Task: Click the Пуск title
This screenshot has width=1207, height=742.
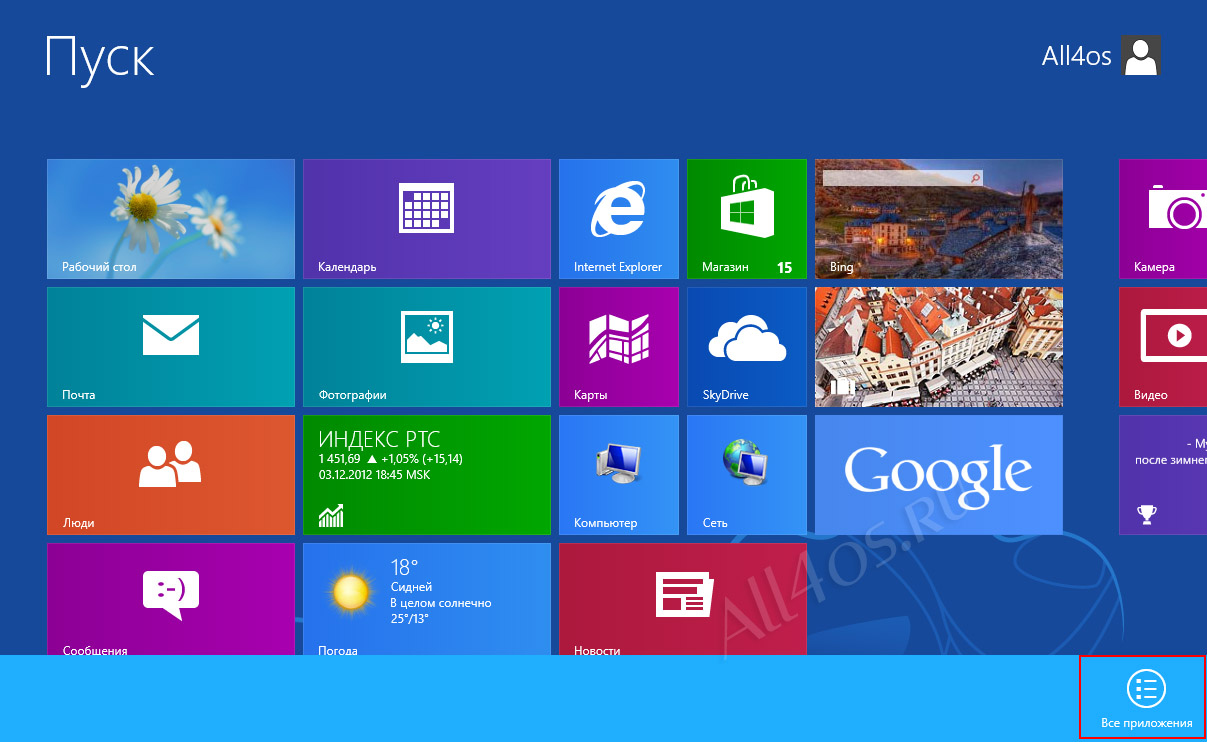Action: pos(100,57)
